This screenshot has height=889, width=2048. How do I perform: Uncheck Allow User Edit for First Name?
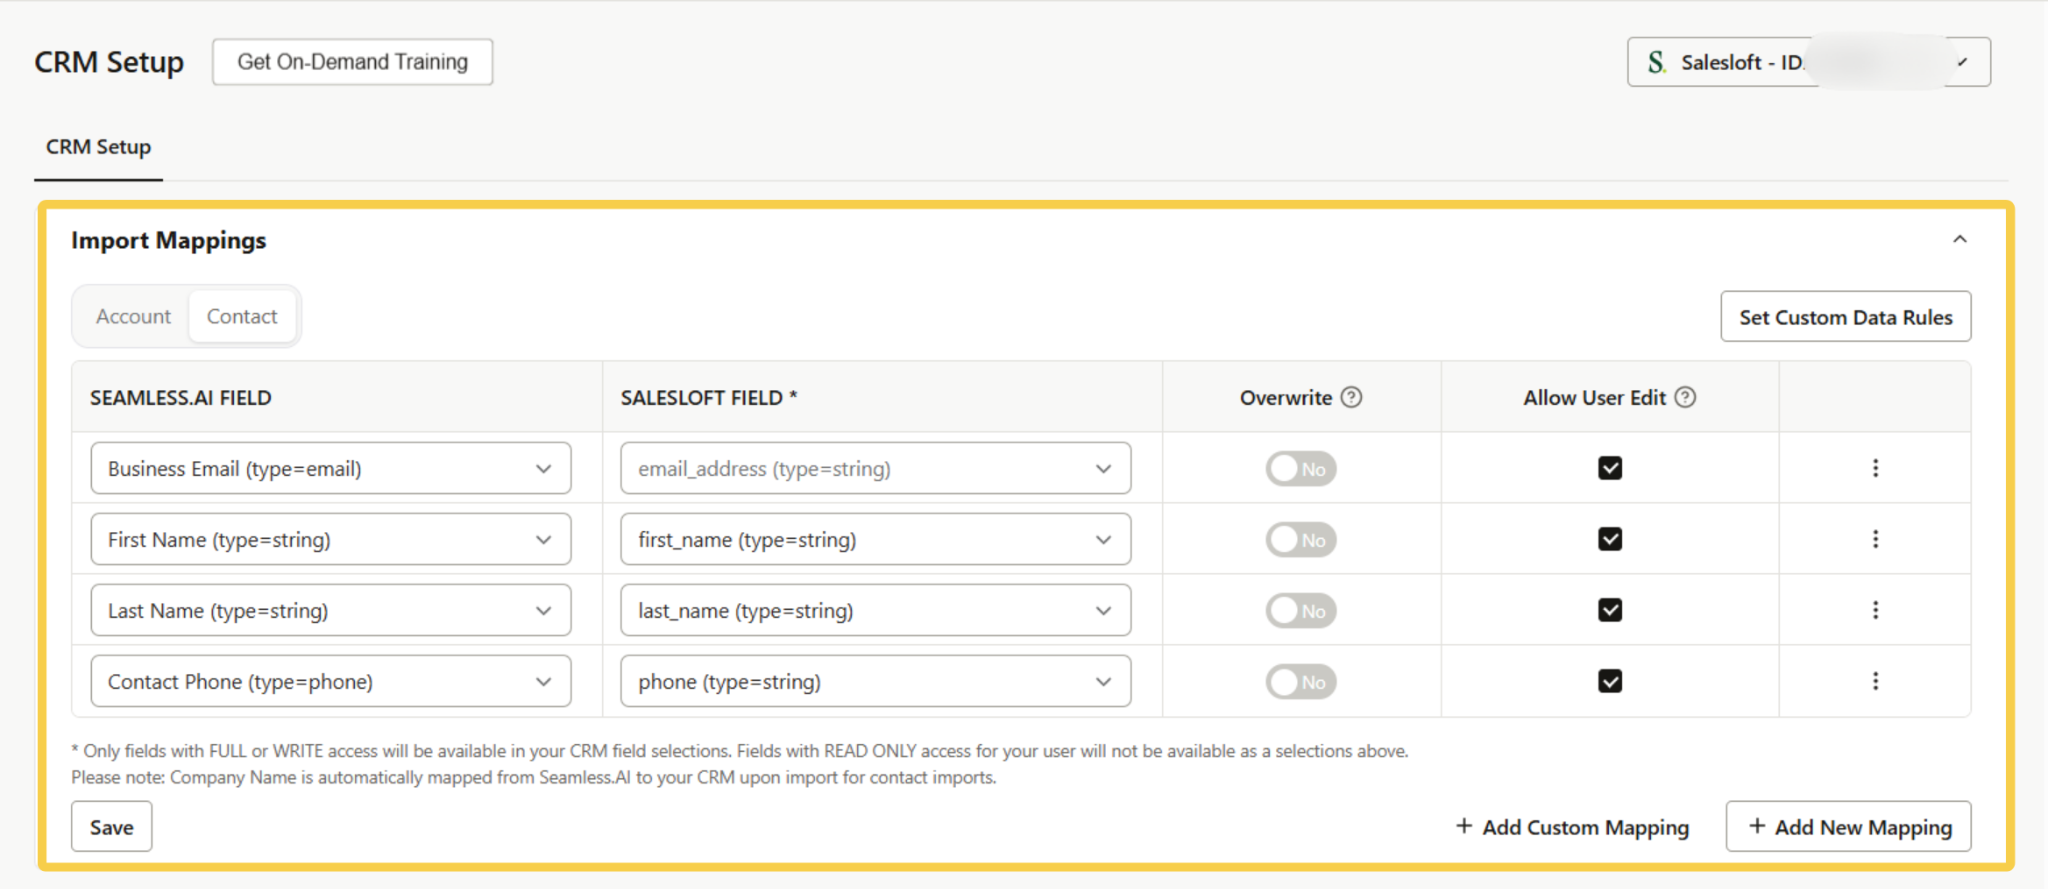point(1610,539)
